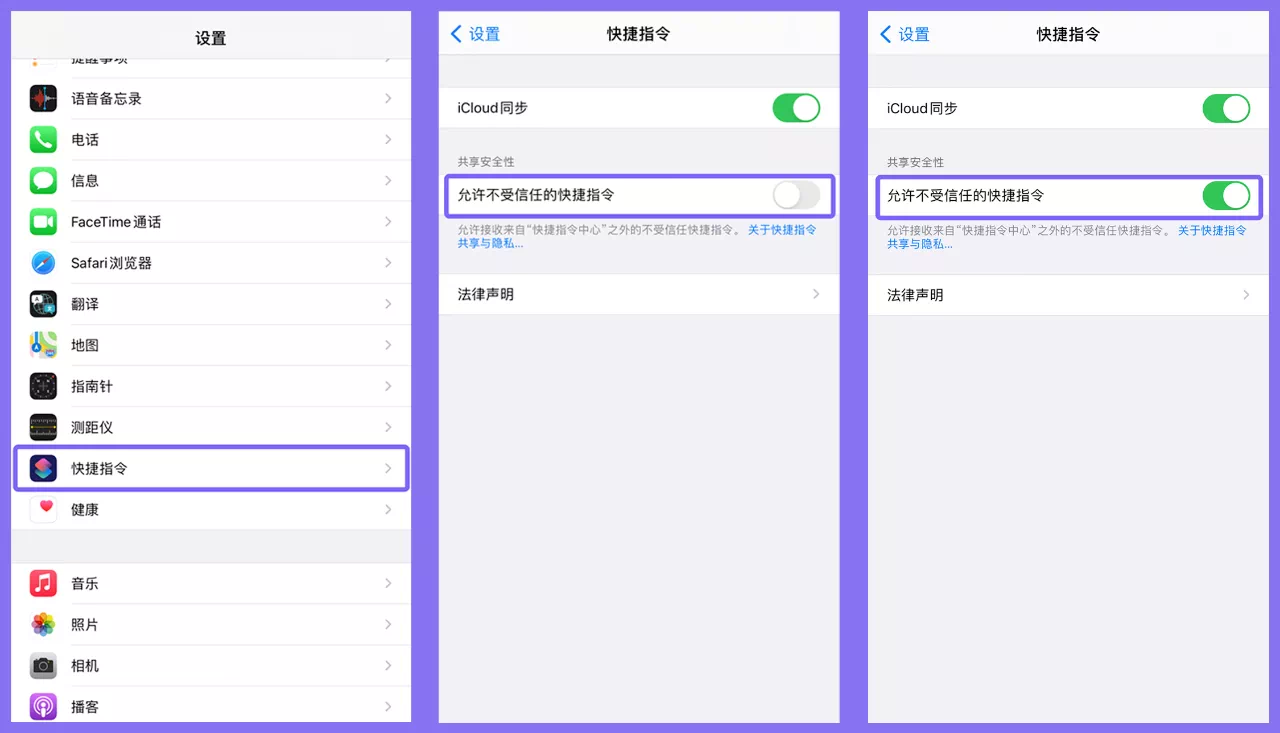
Task: Select 指南针 label in settings list
Action: pos(92,386)
